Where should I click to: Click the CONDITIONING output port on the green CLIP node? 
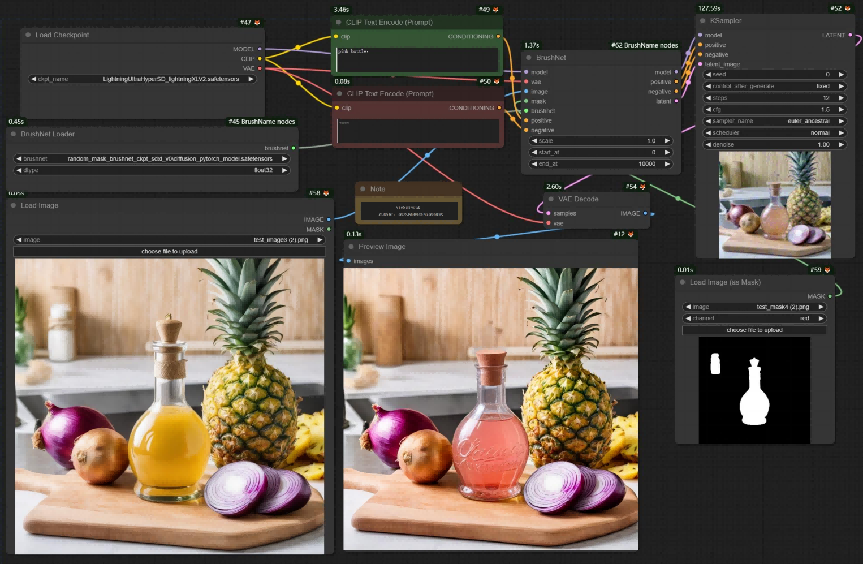(499, 36)
